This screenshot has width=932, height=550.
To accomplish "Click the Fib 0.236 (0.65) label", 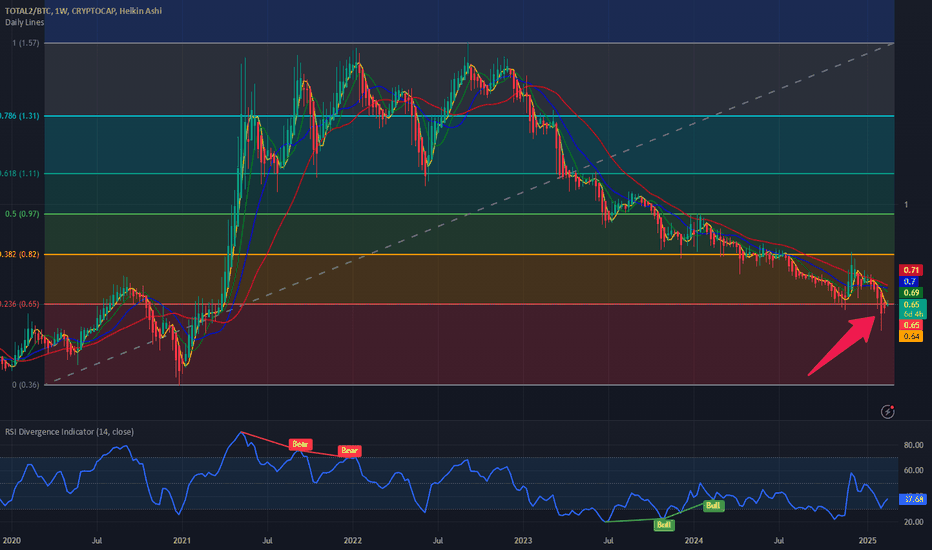I will (20, 304).
